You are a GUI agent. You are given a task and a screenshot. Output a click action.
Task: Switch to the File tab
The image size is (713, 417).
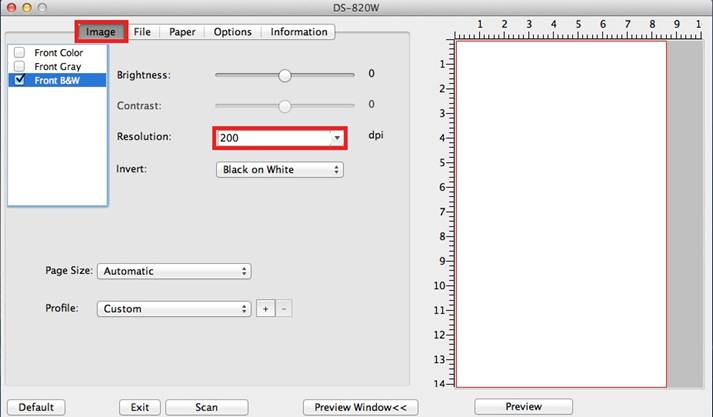[142, 32]
